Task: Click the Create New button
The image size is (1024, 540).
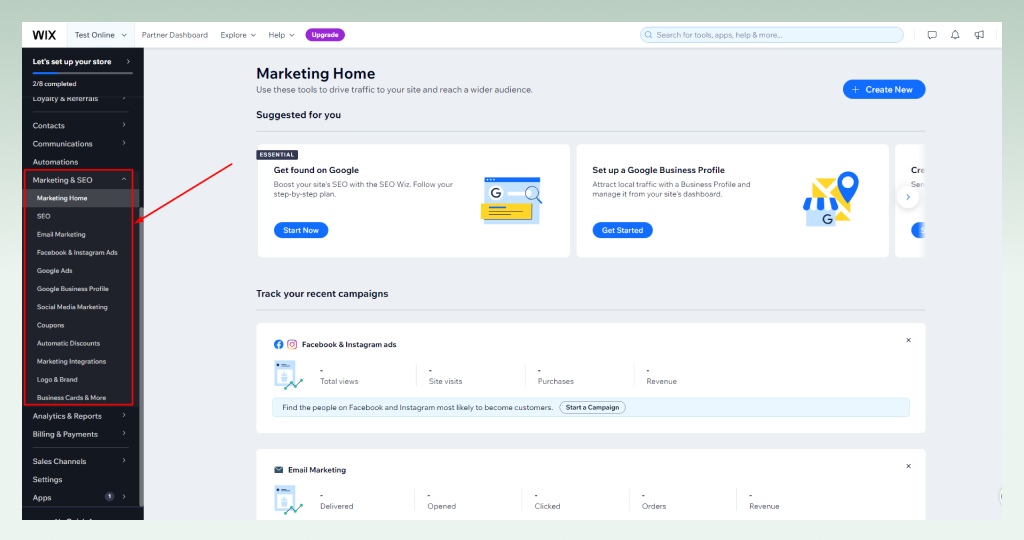Action: (x=884, y=89)
